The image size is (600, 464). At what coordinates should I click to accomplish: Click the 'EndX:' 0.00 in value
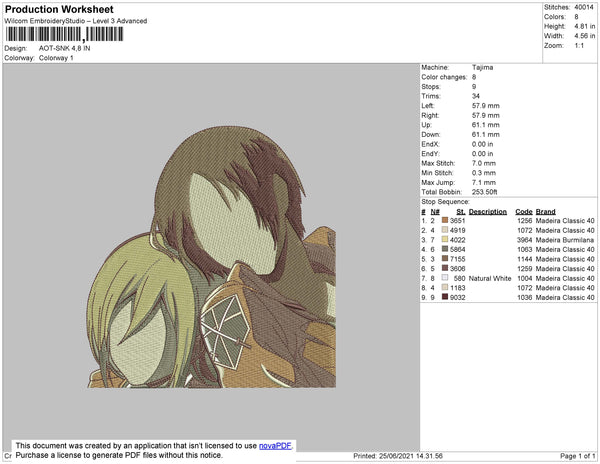click(483, 144)
